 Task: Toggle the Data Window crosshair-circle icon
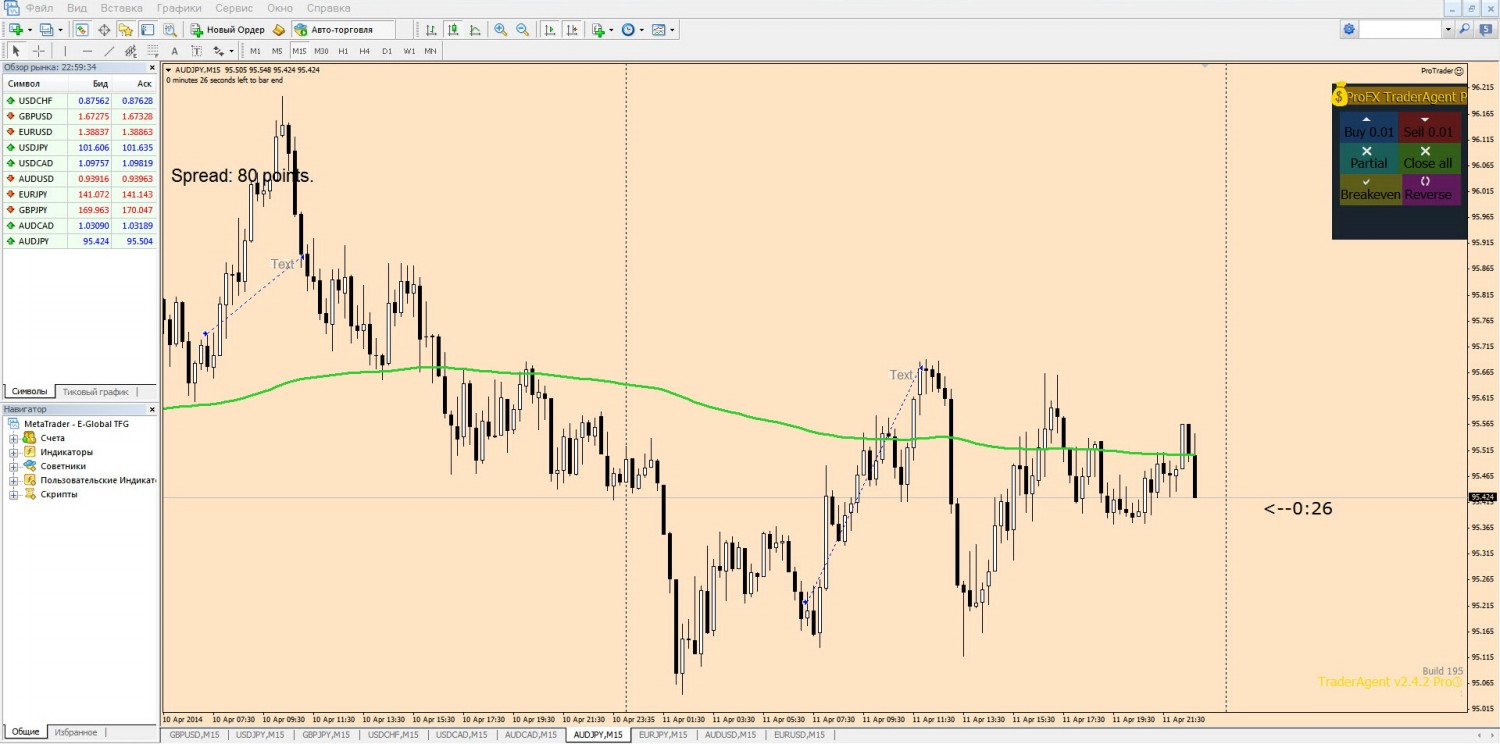[x=104, y=30]
